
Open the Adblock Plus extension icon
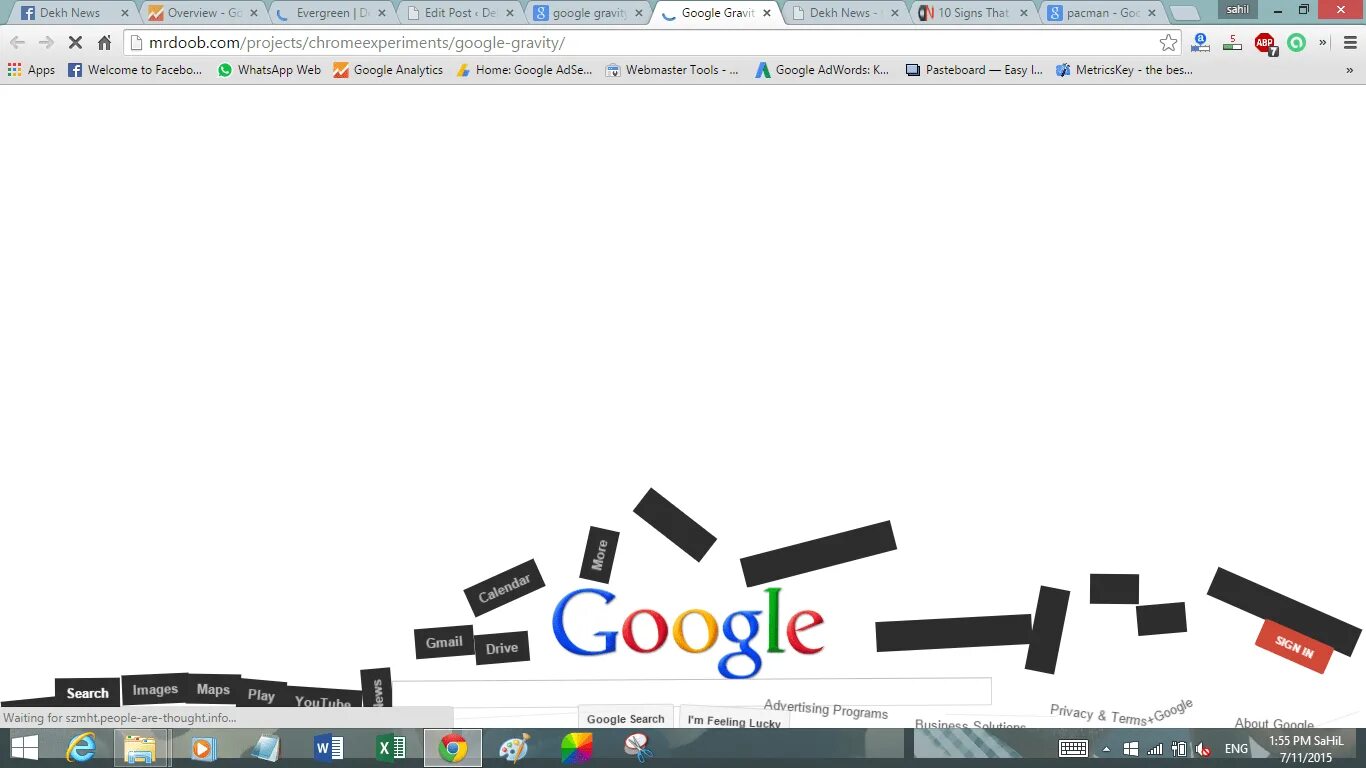(1265, 43)
